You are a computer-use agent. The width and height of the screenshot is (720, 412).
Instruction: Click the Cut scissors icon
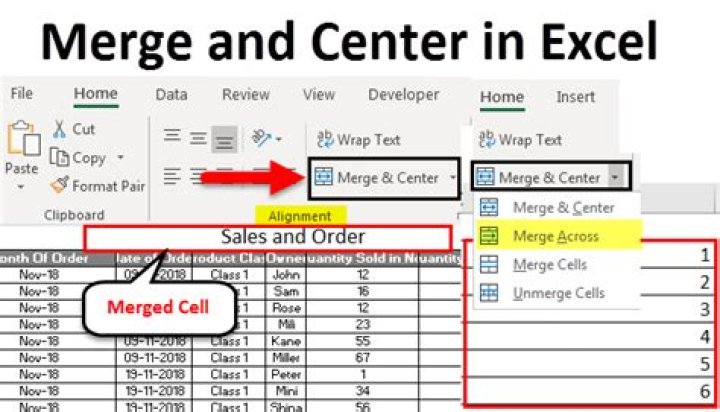(x=59, y=129)
